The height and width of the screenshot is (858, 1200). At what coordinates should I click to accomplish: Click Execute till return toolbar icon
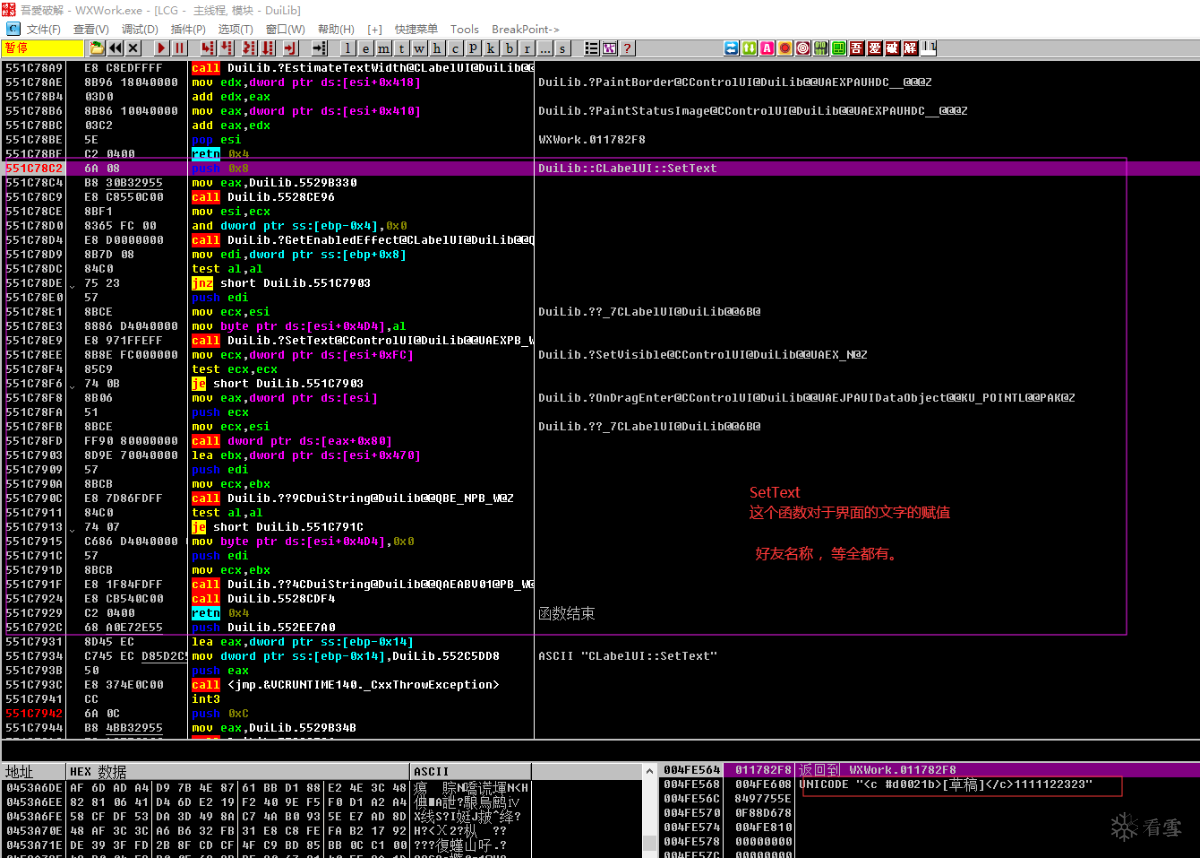[289, 48]
